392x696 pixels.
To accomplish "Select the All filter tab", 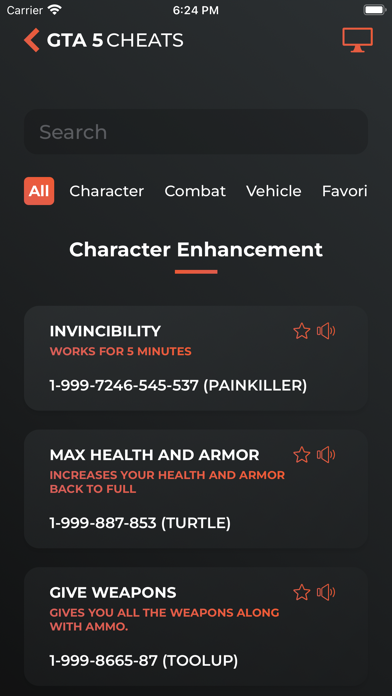I will coord(39,191).
